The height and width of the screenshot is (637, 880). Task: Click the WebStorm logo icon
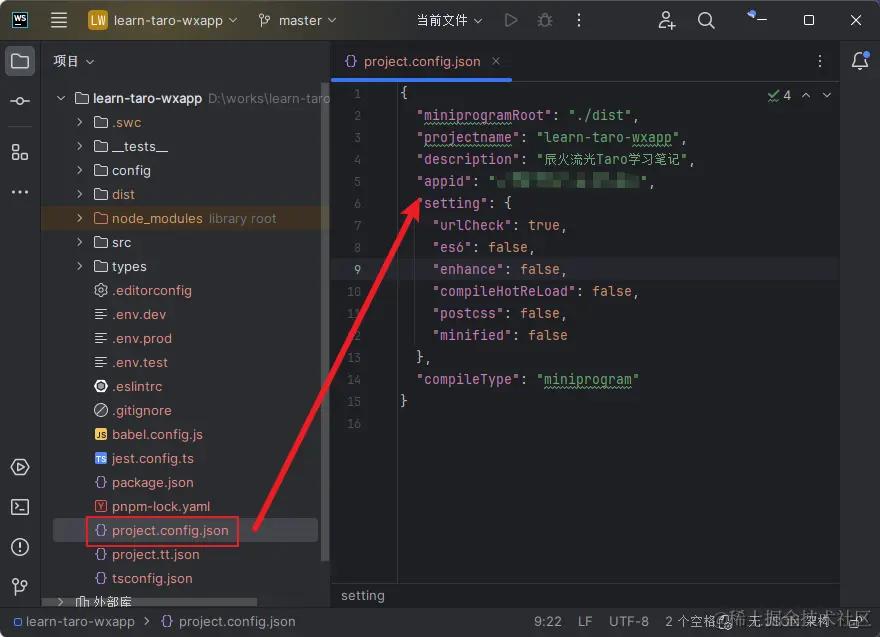pos(20,20)
